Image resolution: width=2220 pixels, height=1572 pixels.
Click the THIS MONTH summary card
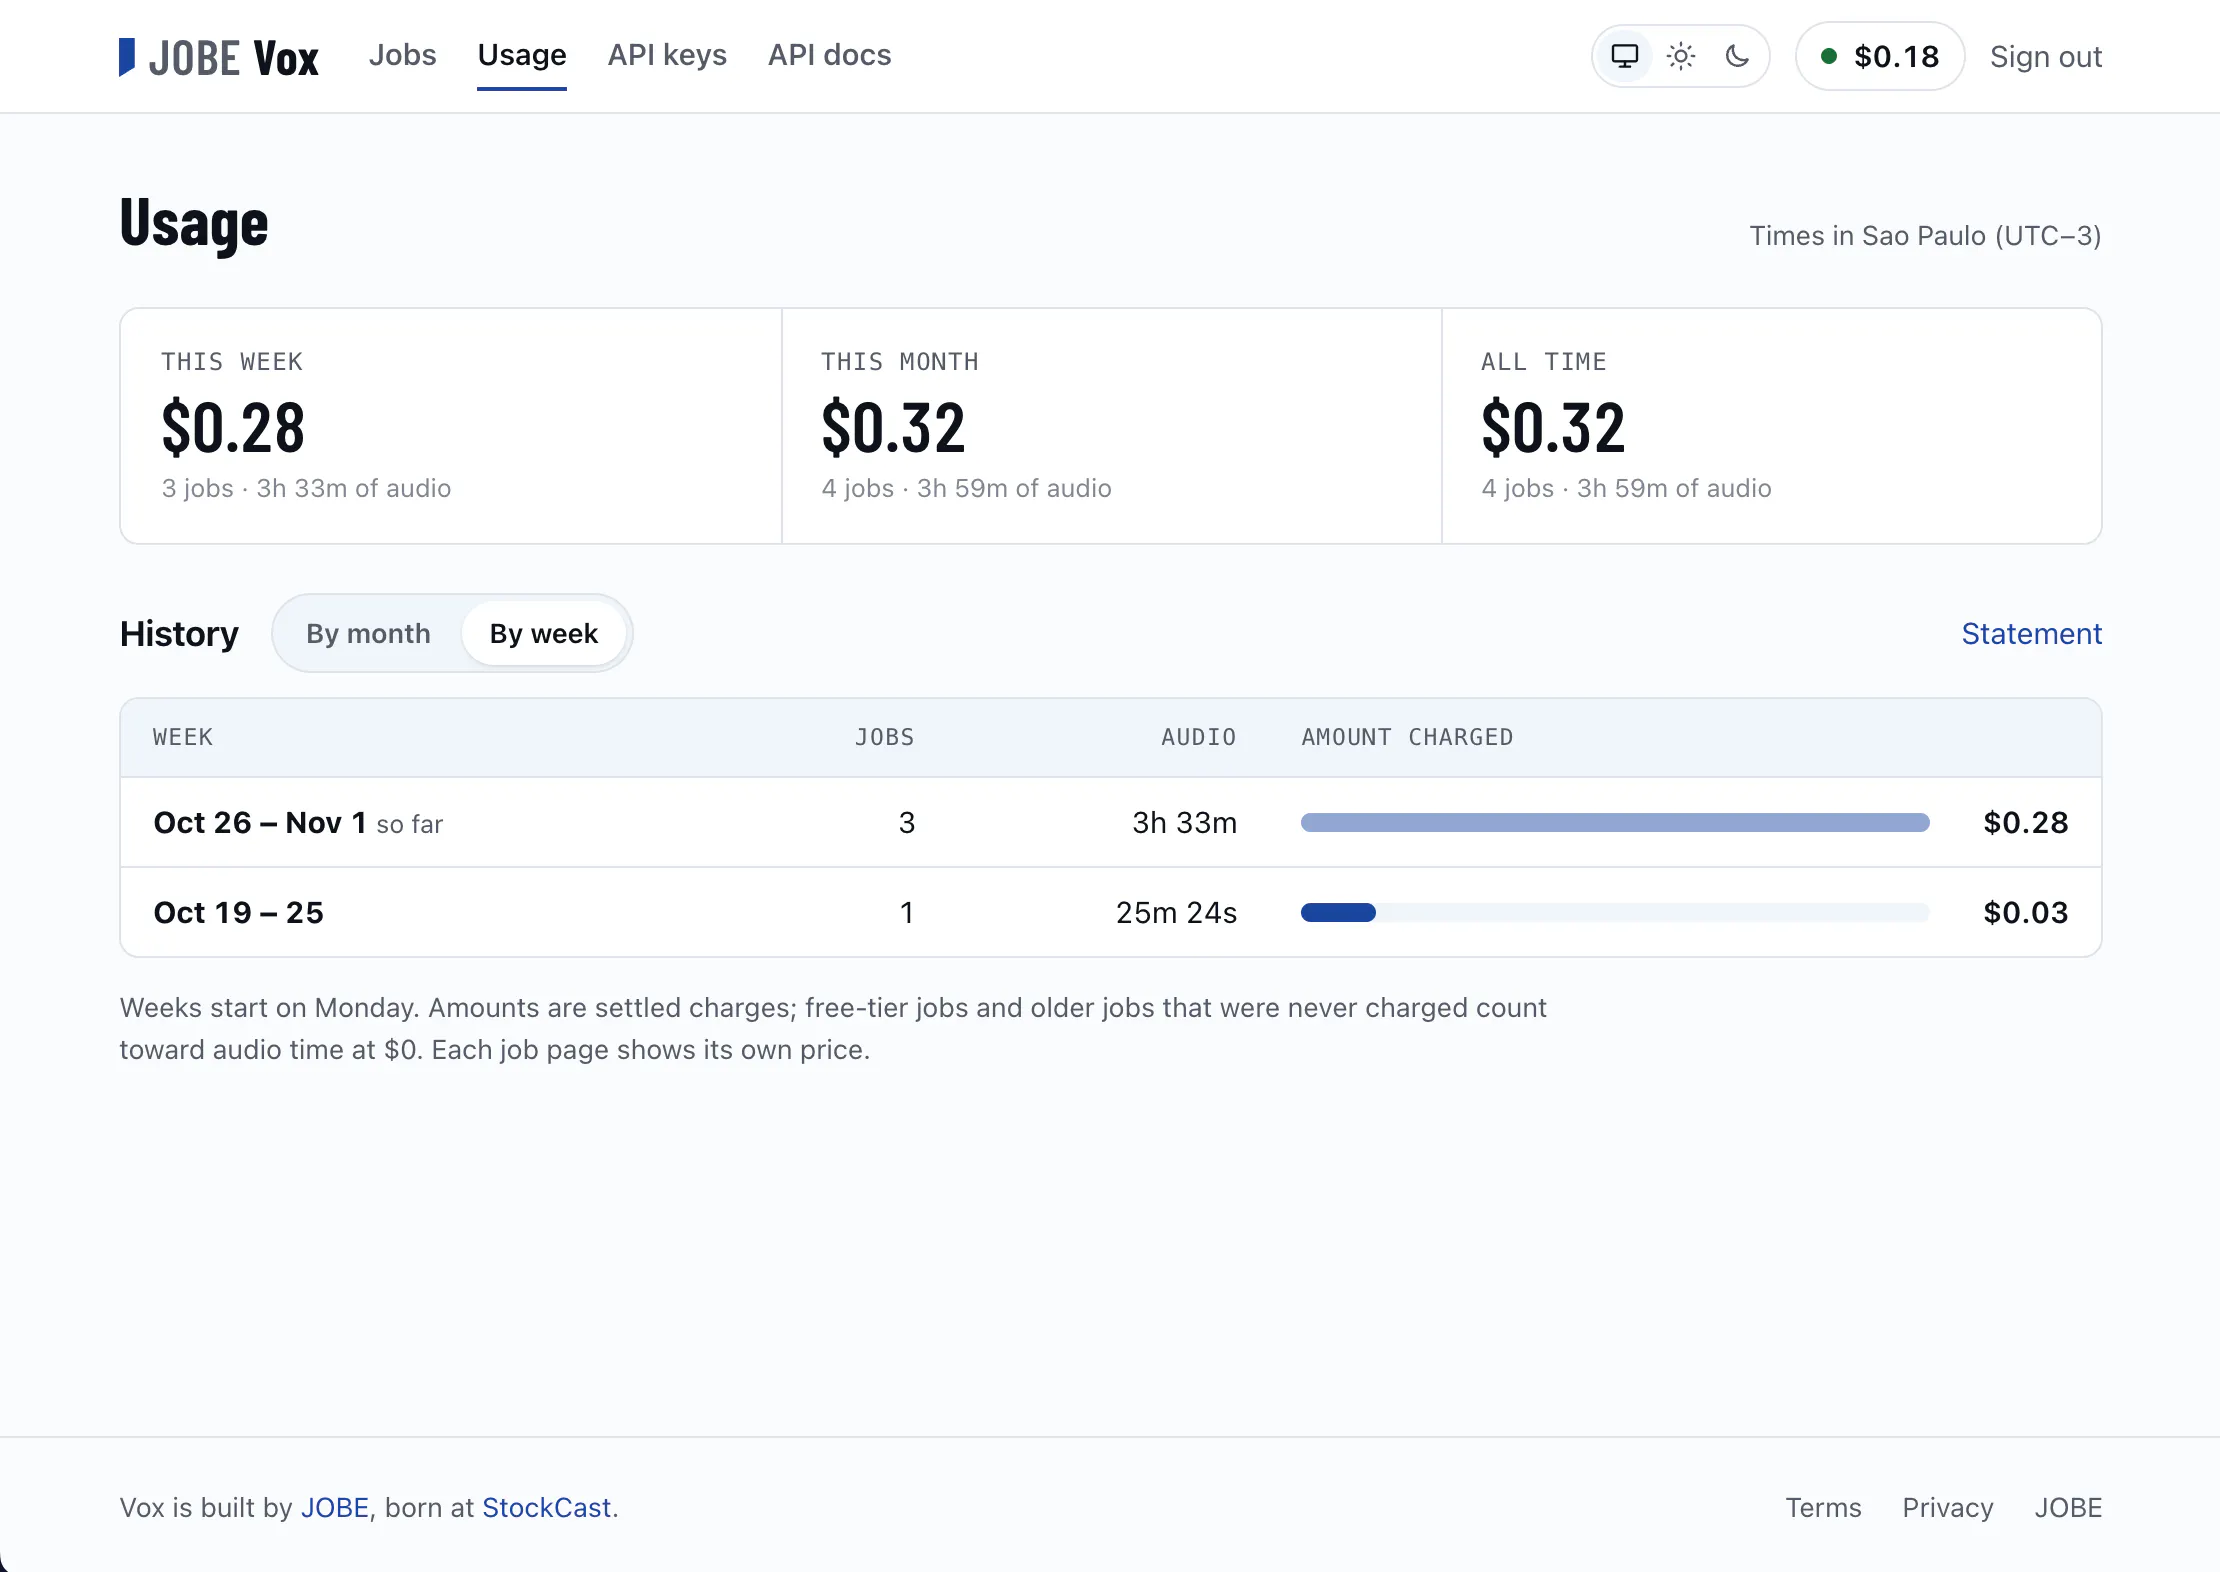point(1111,426)
